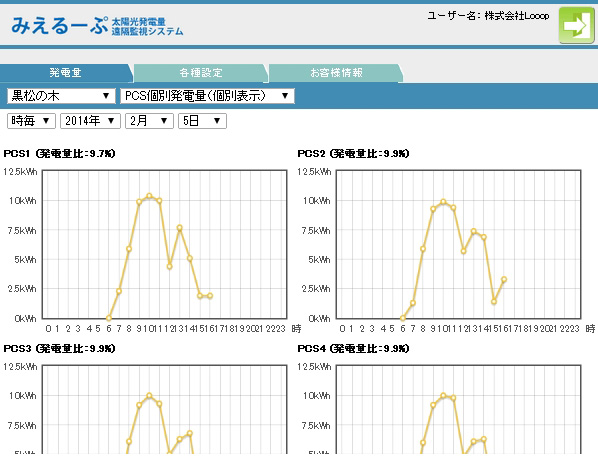Open the お客様情報 tab
The image size is (598, 466).
[336, 72]
